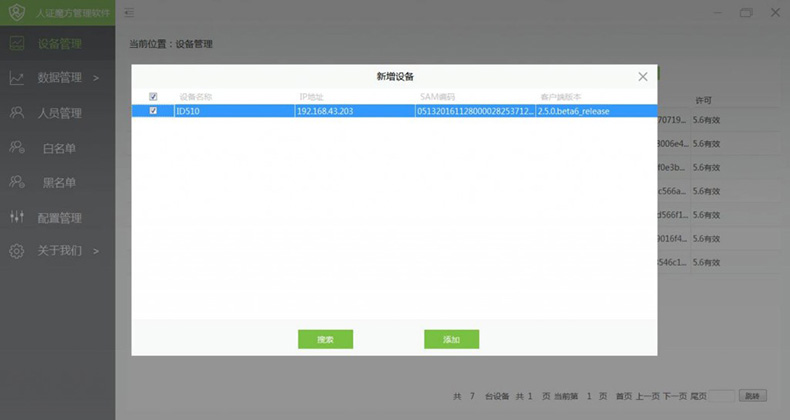Click the sidebar collapse icon in top bar
This screenshot has width=790, height=420.
(x=130, y=13)
